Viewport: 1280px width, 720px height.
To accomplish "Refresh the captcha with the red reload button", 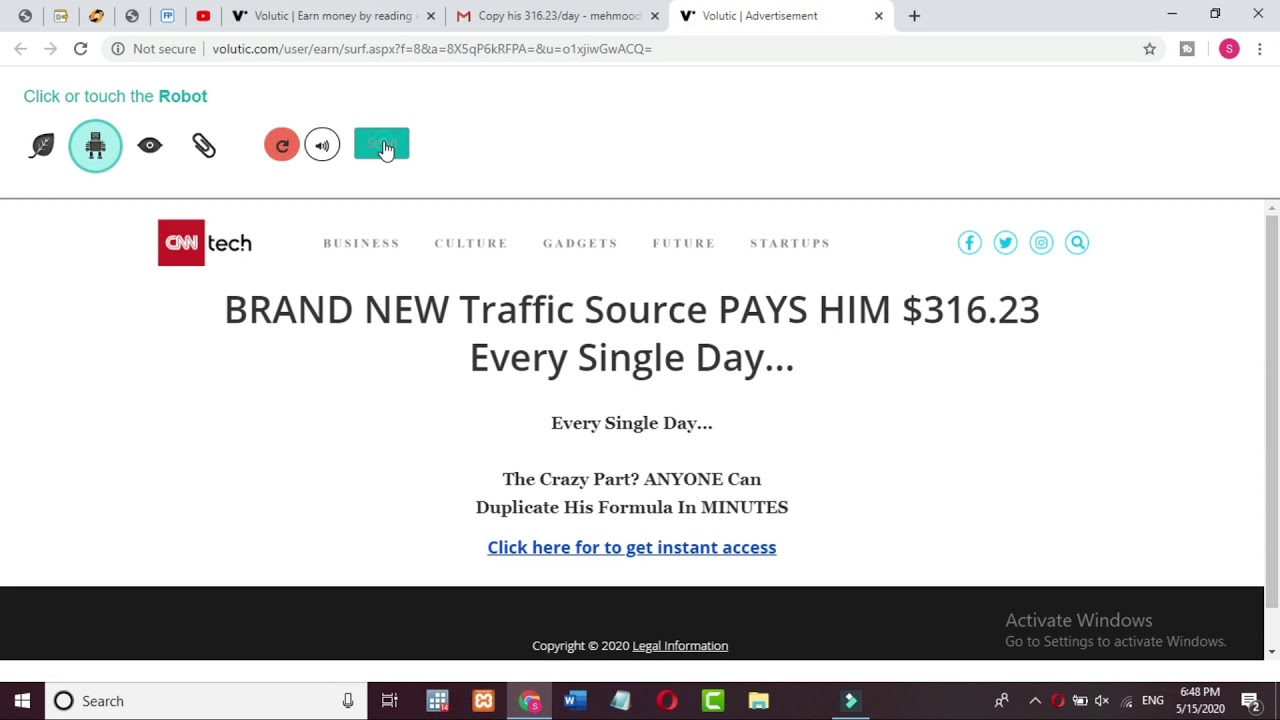I will click(282, 145).
